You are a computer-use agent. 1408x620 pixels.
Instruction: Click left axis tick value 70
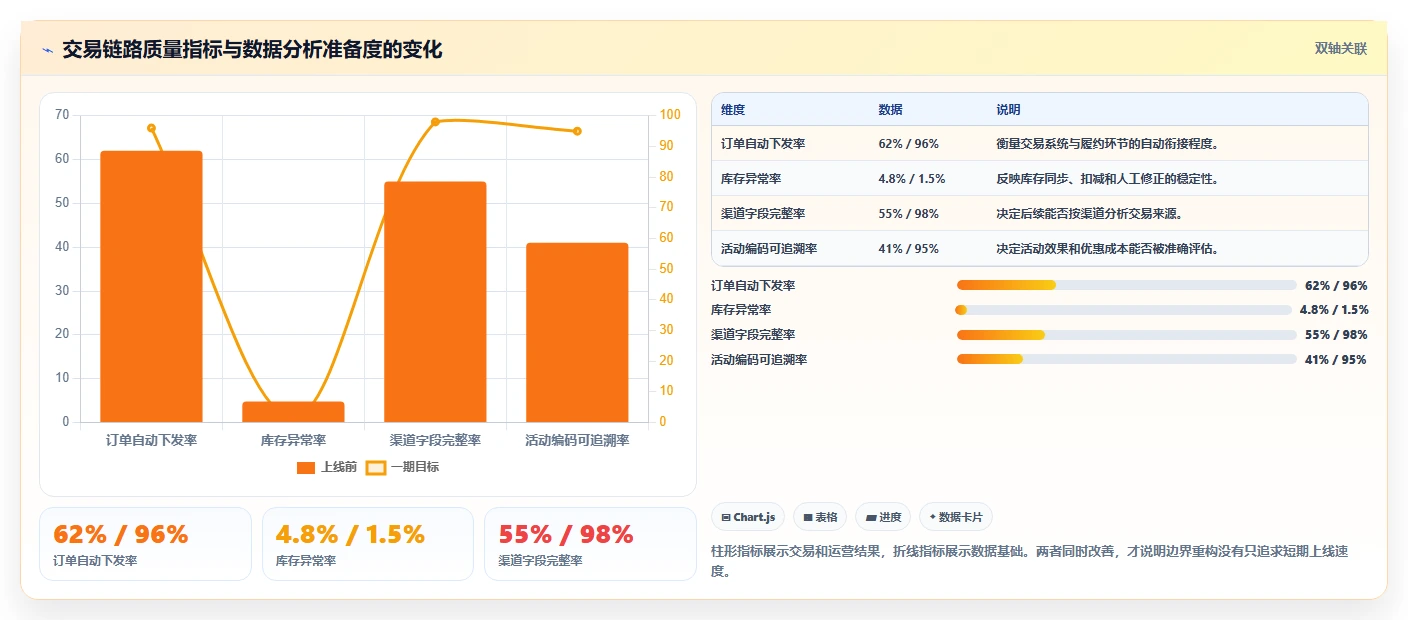pyautogui.click(x=62, y=115)
